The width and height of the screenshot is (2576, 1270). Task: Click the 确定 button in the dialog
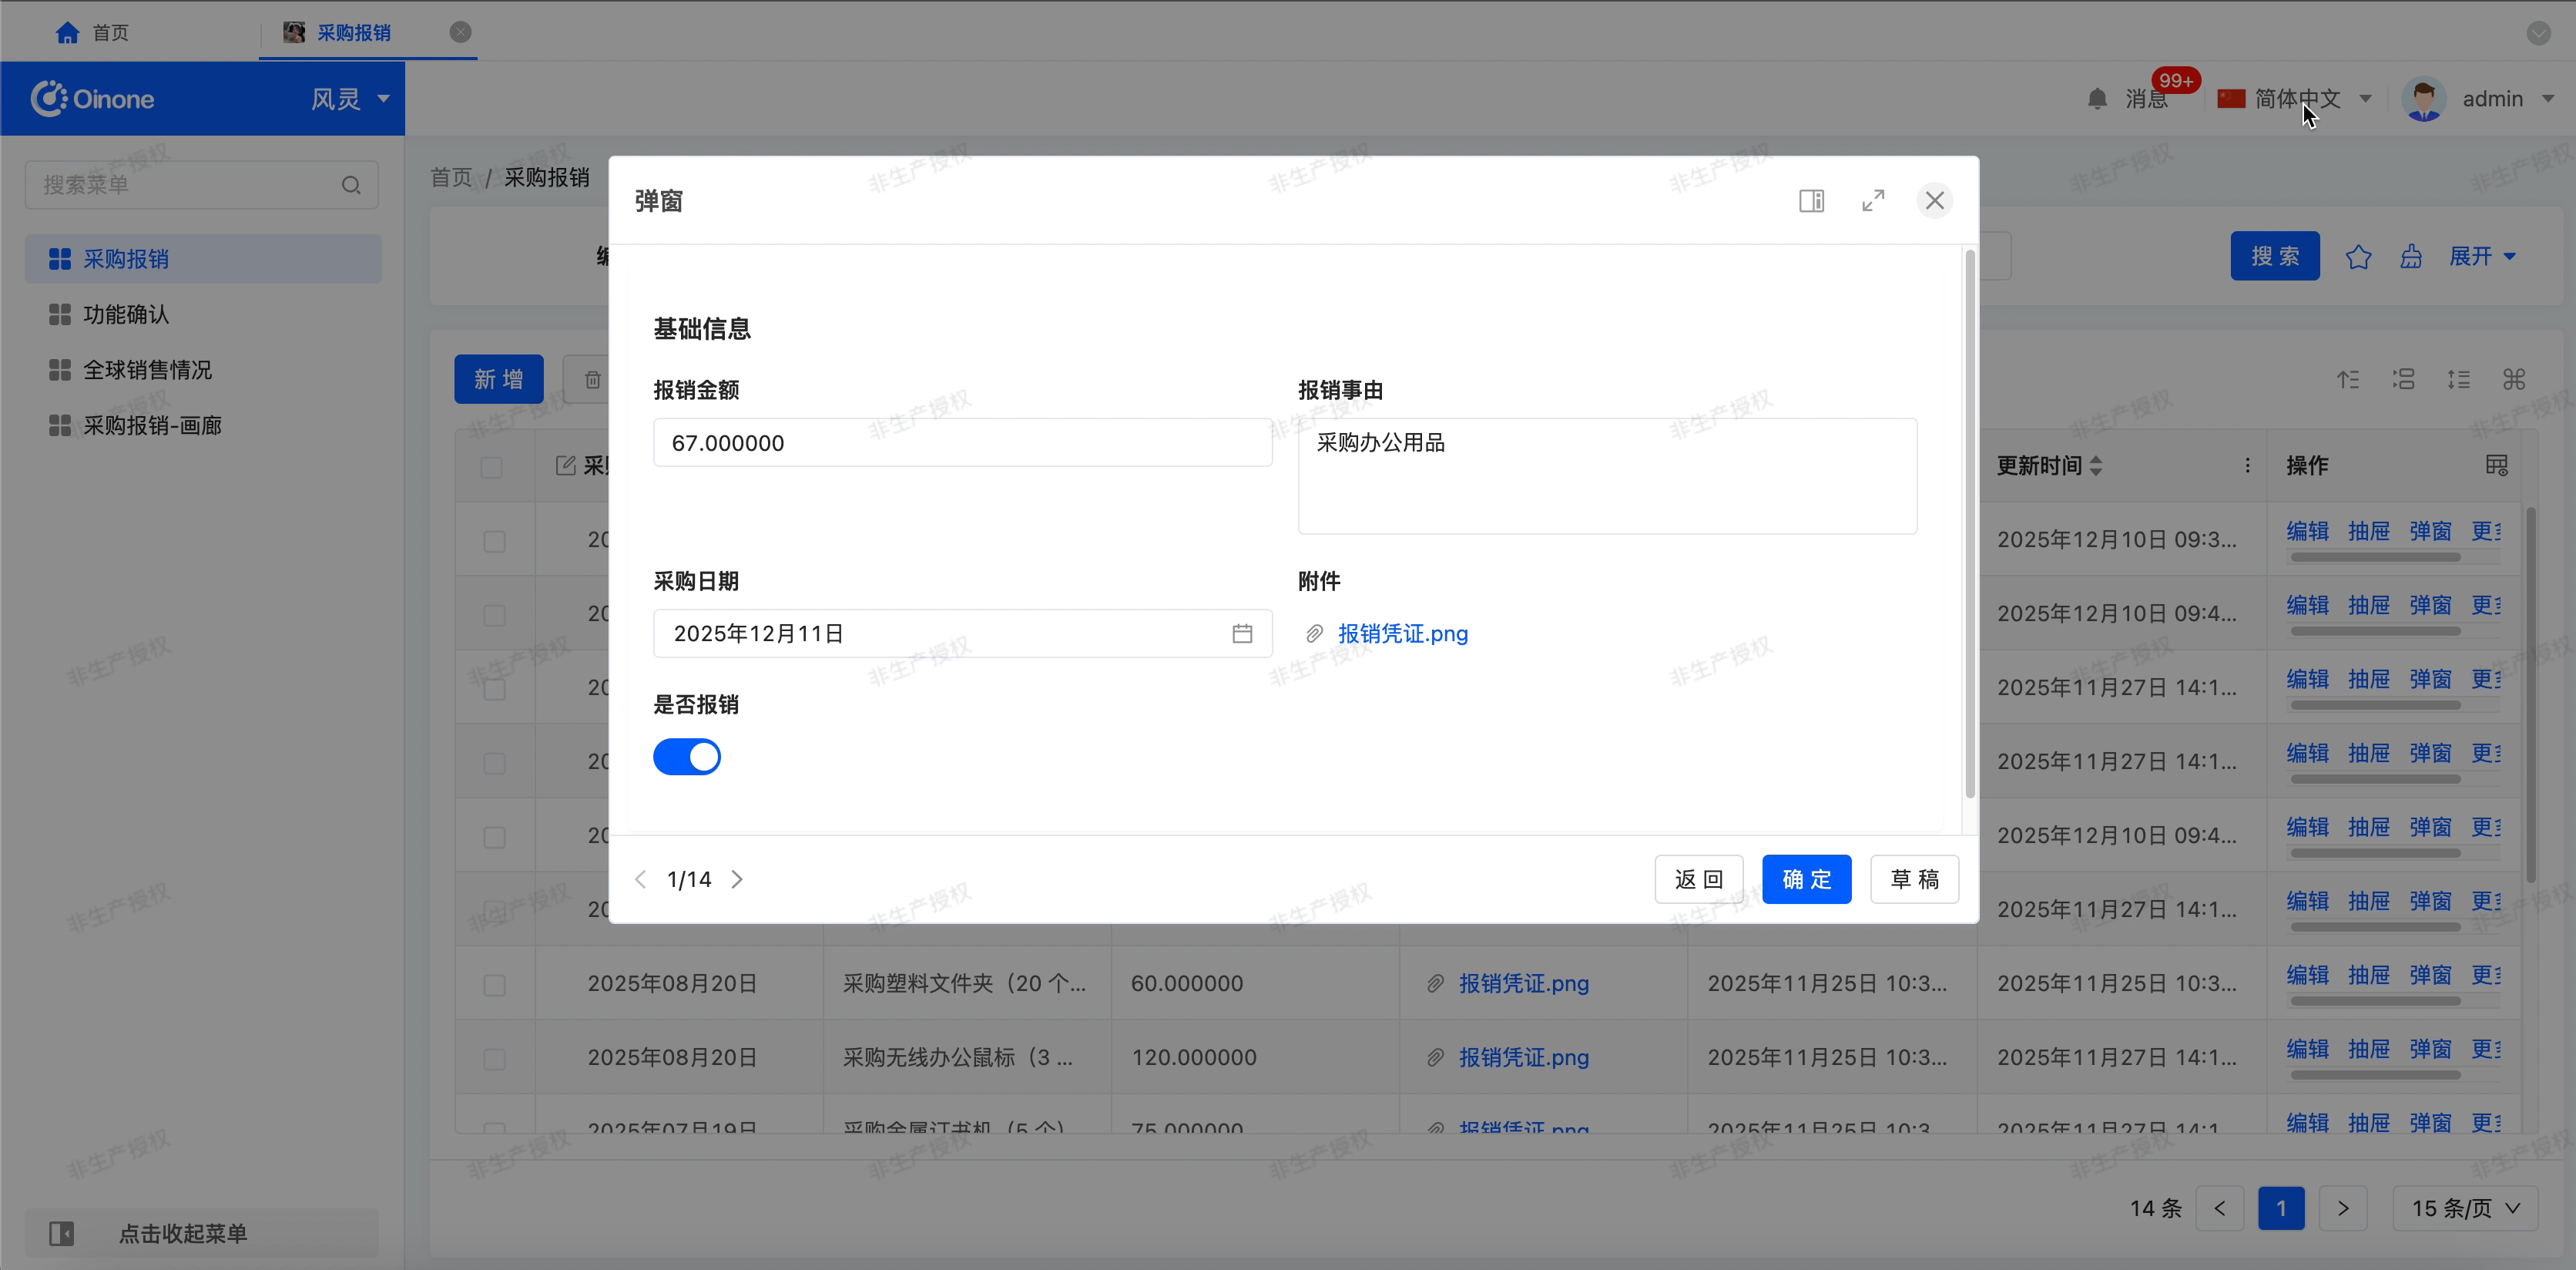click(1806, 879)
